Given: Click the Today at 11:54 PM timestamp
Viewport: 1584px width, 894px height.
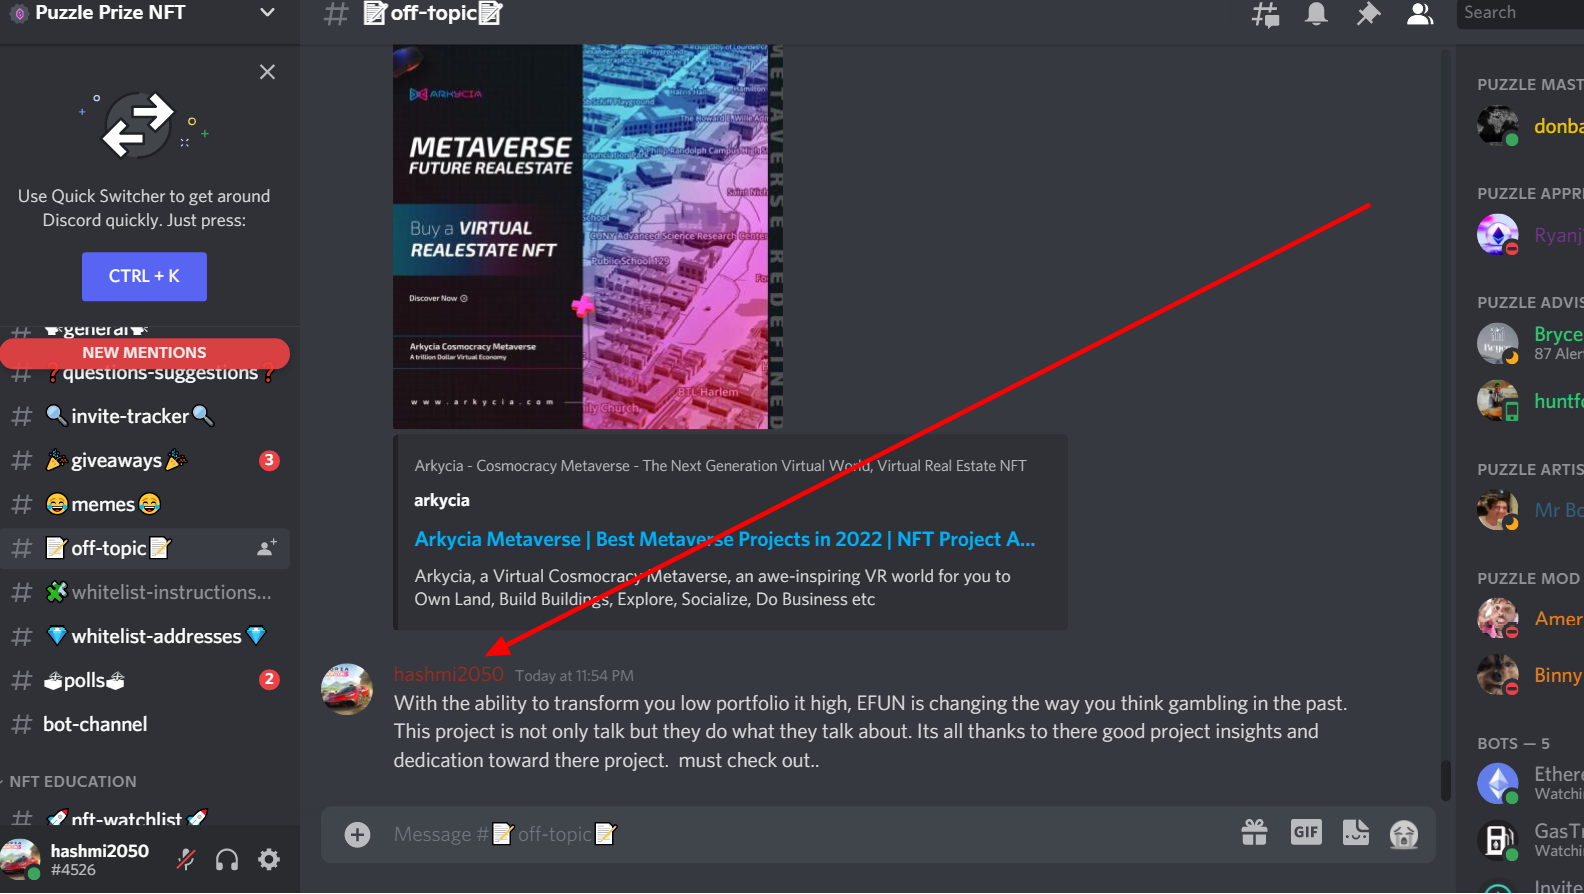Looking at the screenshot, I should pyautogui.click(x=574, y=676).
